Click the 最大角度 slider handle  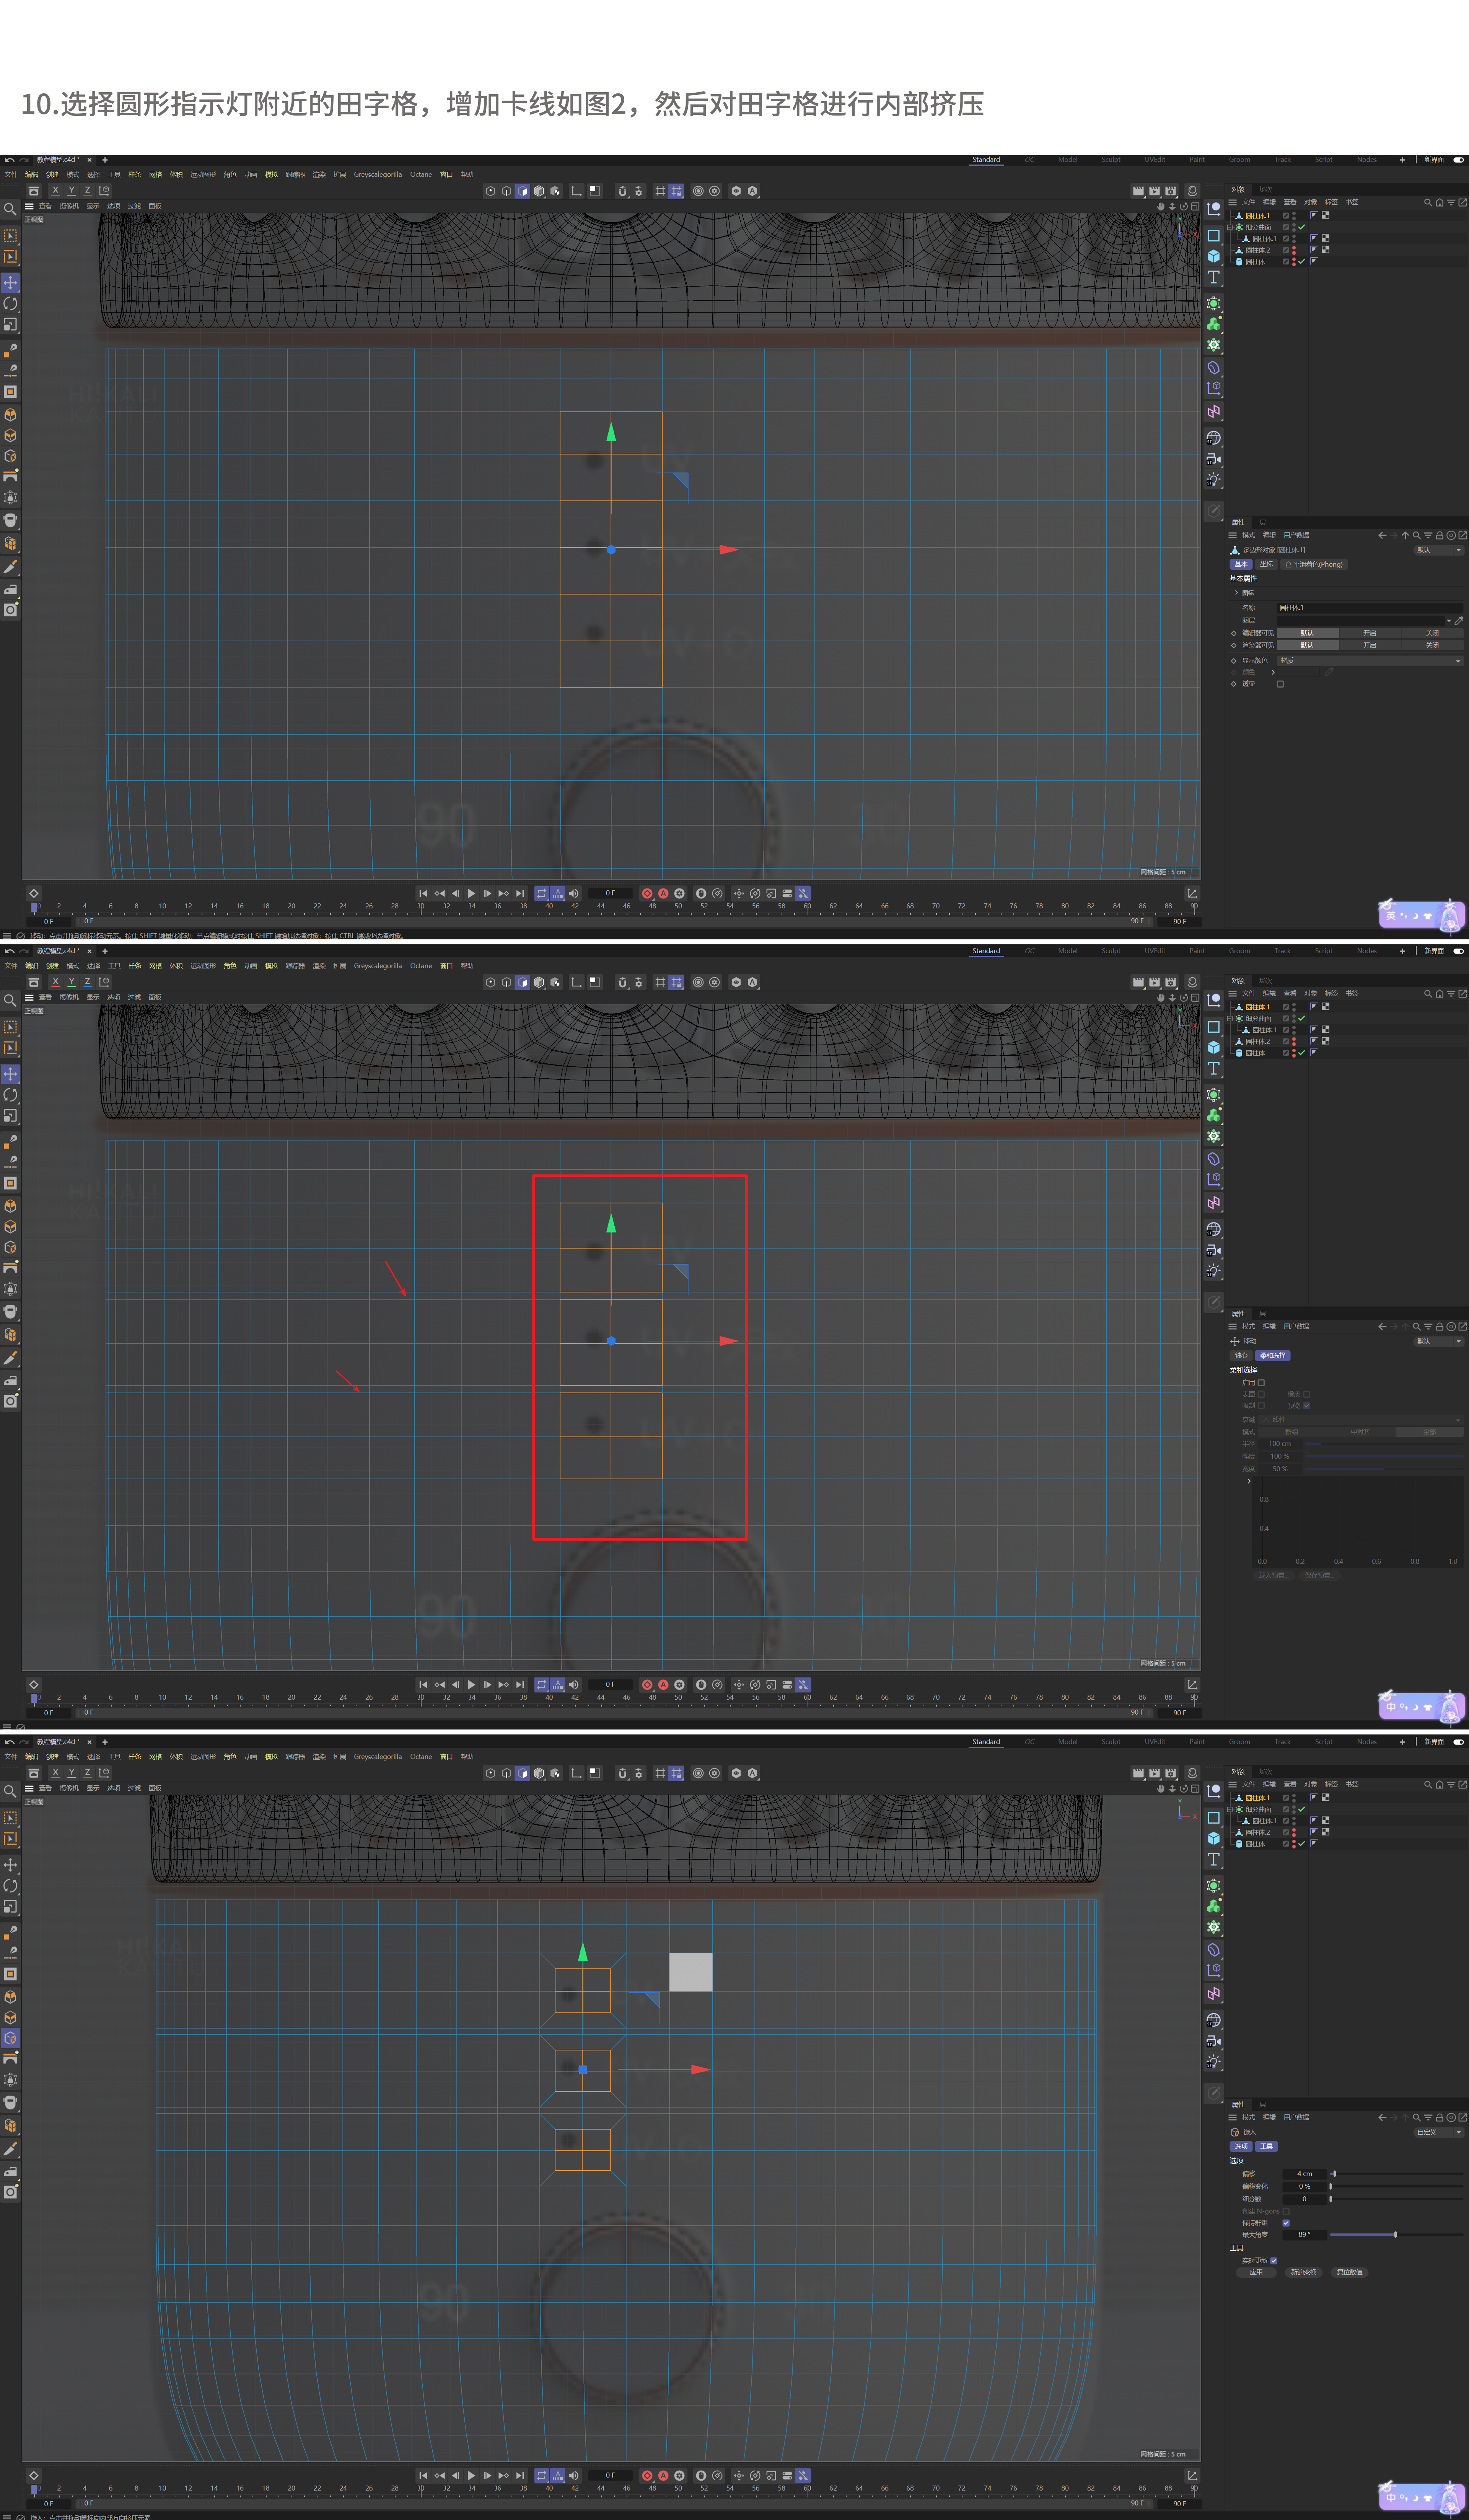pyautogui.click(x=1395, y=2234)
